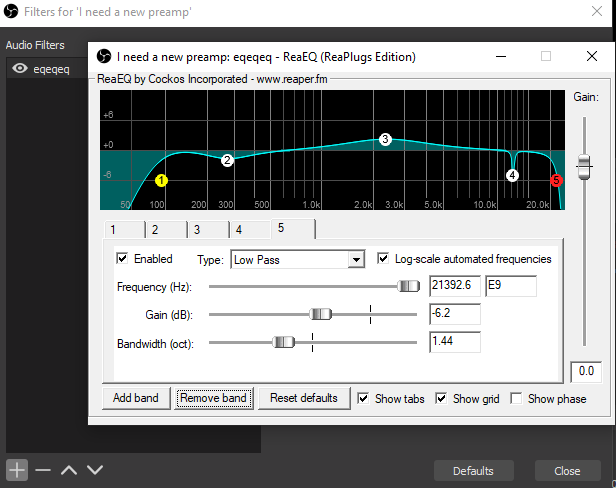
Task: Click Bandwidth (oct) slider handle
Action: 283,342
